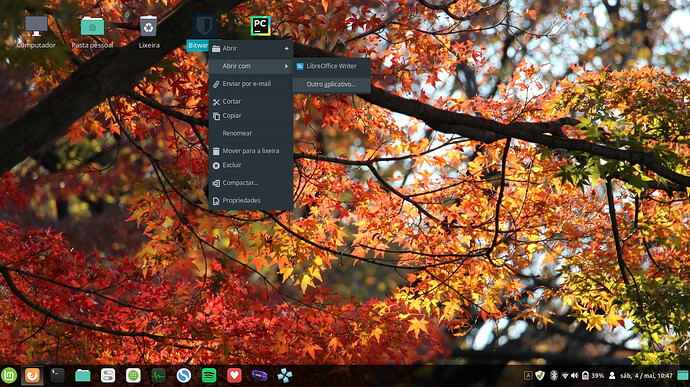Open the terminal from the panel
The image size is (690, 387).
(x=57, y=376)
